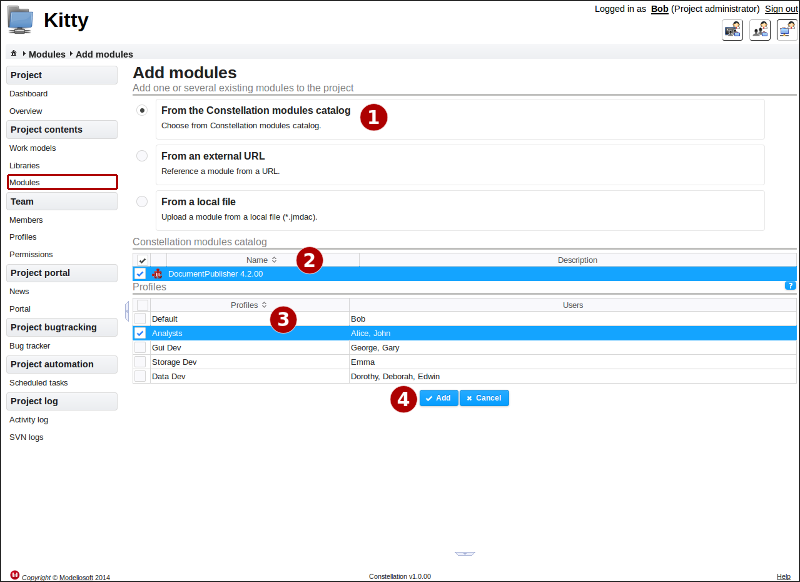Screen dimensions: 800x582
Task: Click the Add button
Action: [439, 398]
